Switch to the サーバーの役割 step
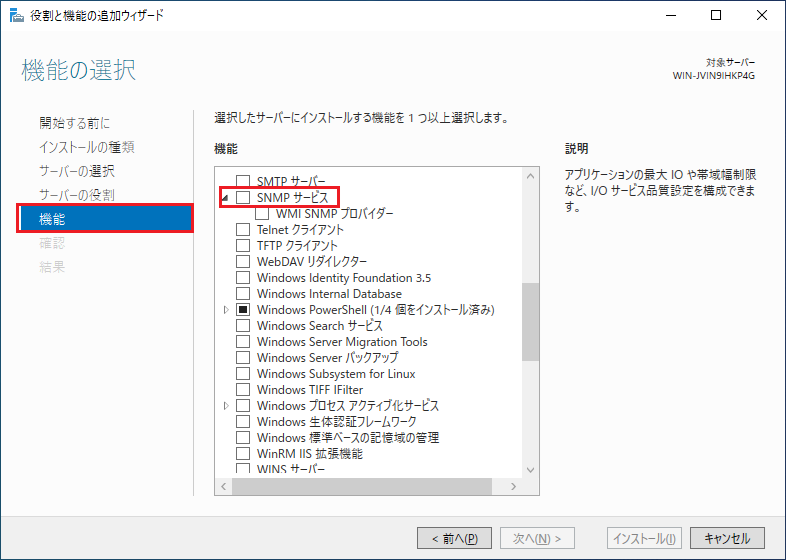 77,195
